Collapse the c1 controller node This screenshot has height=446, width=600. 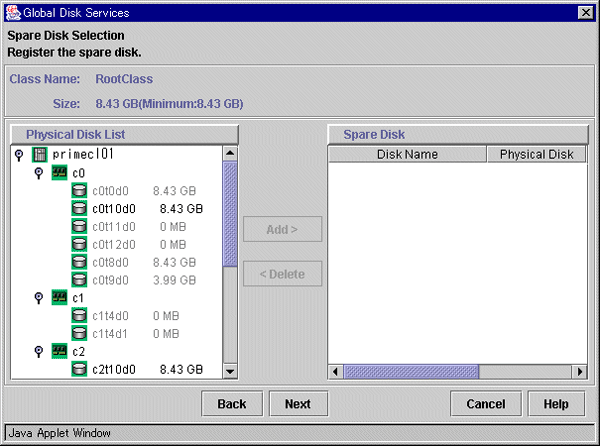(x=39, y=298)
